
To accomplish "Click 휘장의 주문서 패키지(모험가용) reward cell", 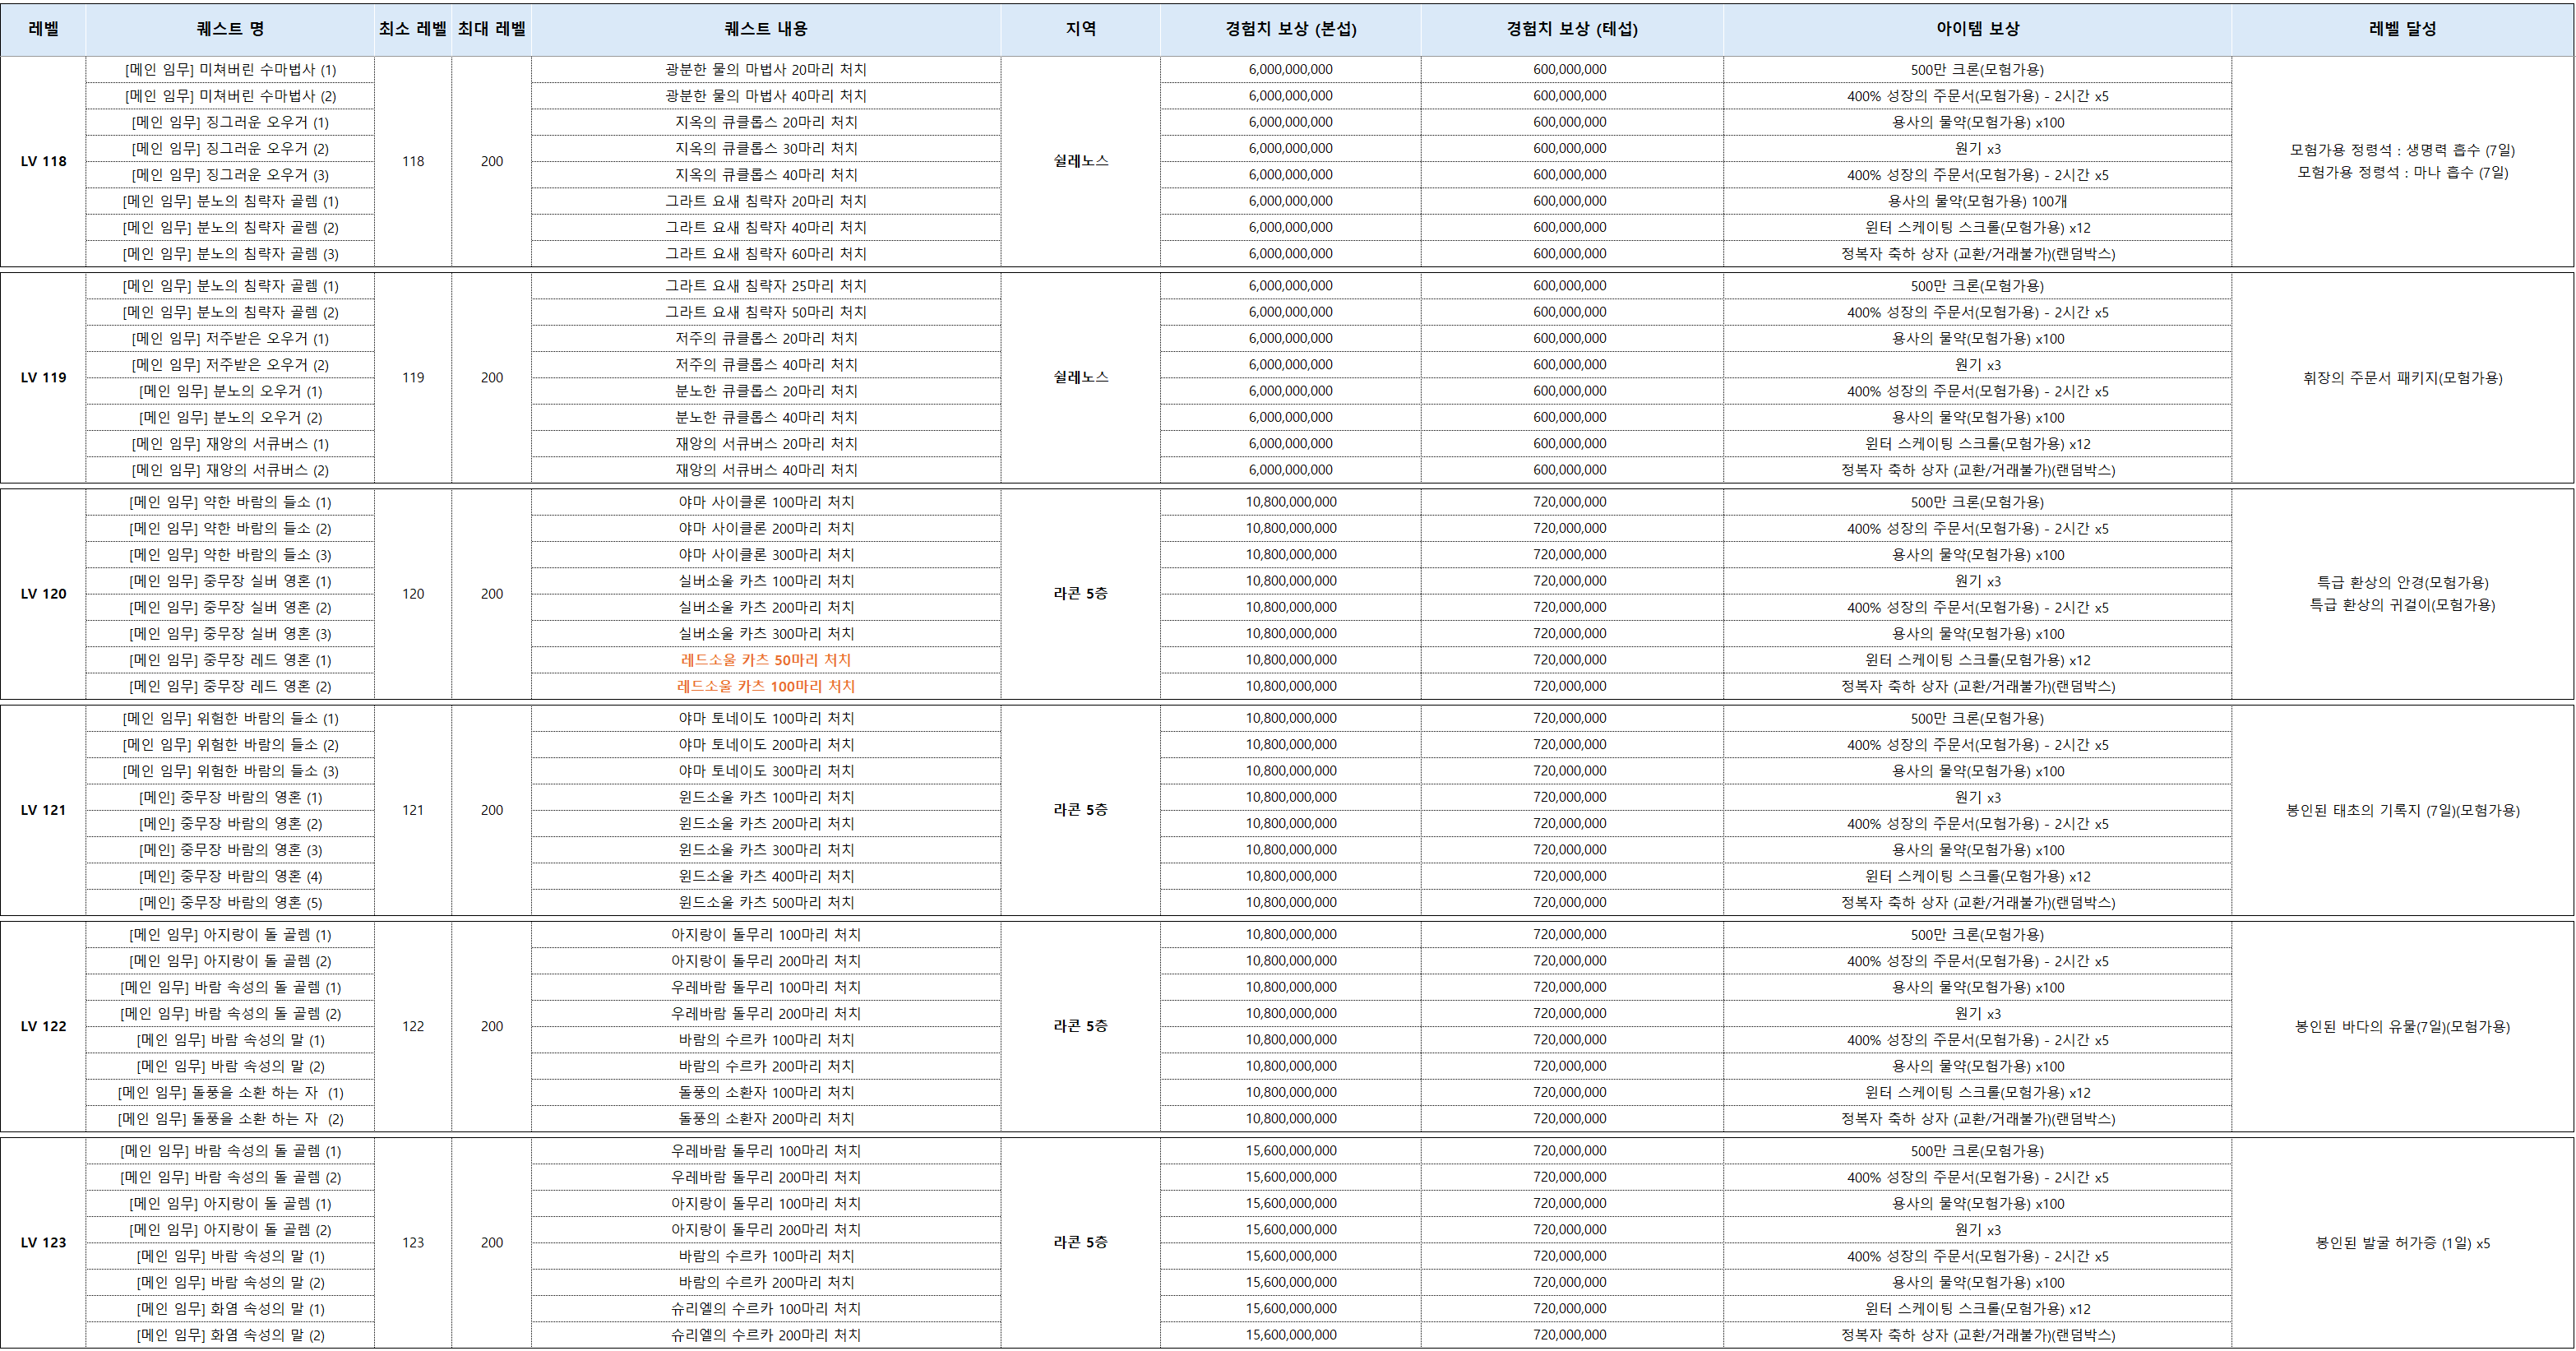I will 2402,378.
